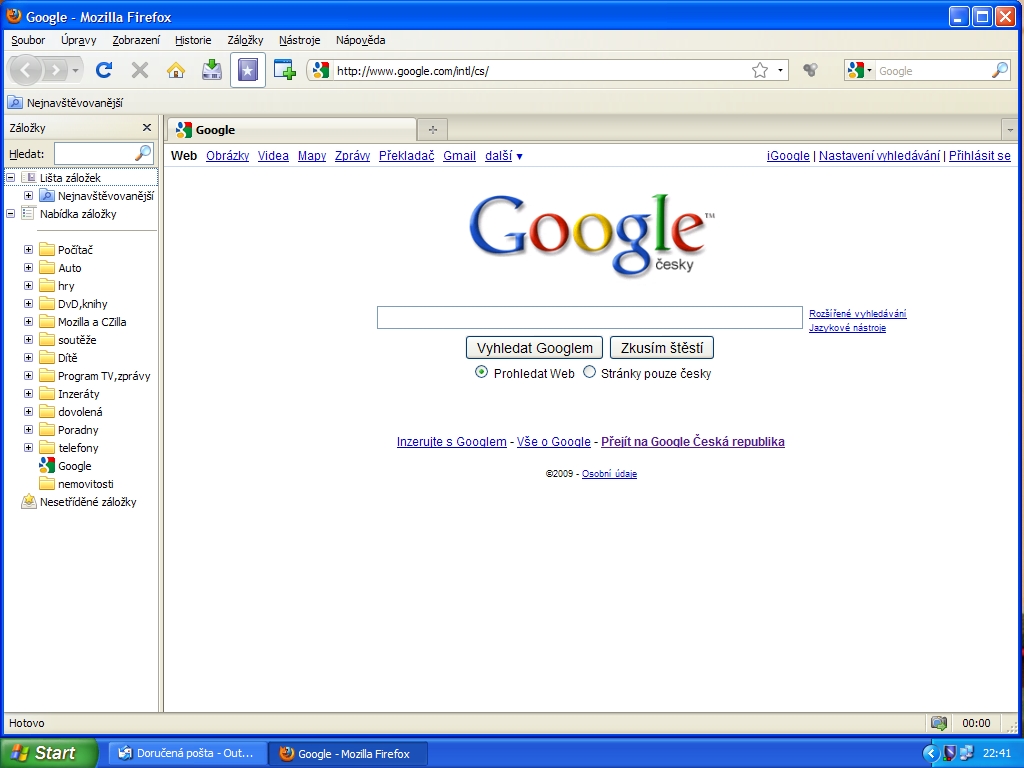Stop loading with the X toolbar icon
Viewport: 1024px width, 768px height.
click(140, 70)
